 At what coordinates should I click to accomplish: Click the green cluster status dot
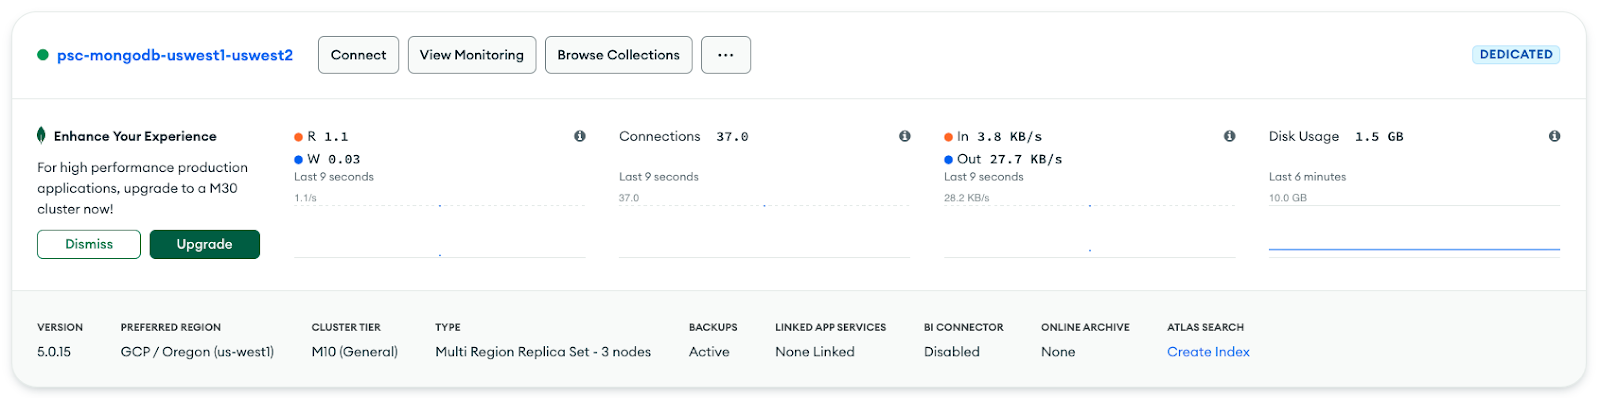(43, 55)
